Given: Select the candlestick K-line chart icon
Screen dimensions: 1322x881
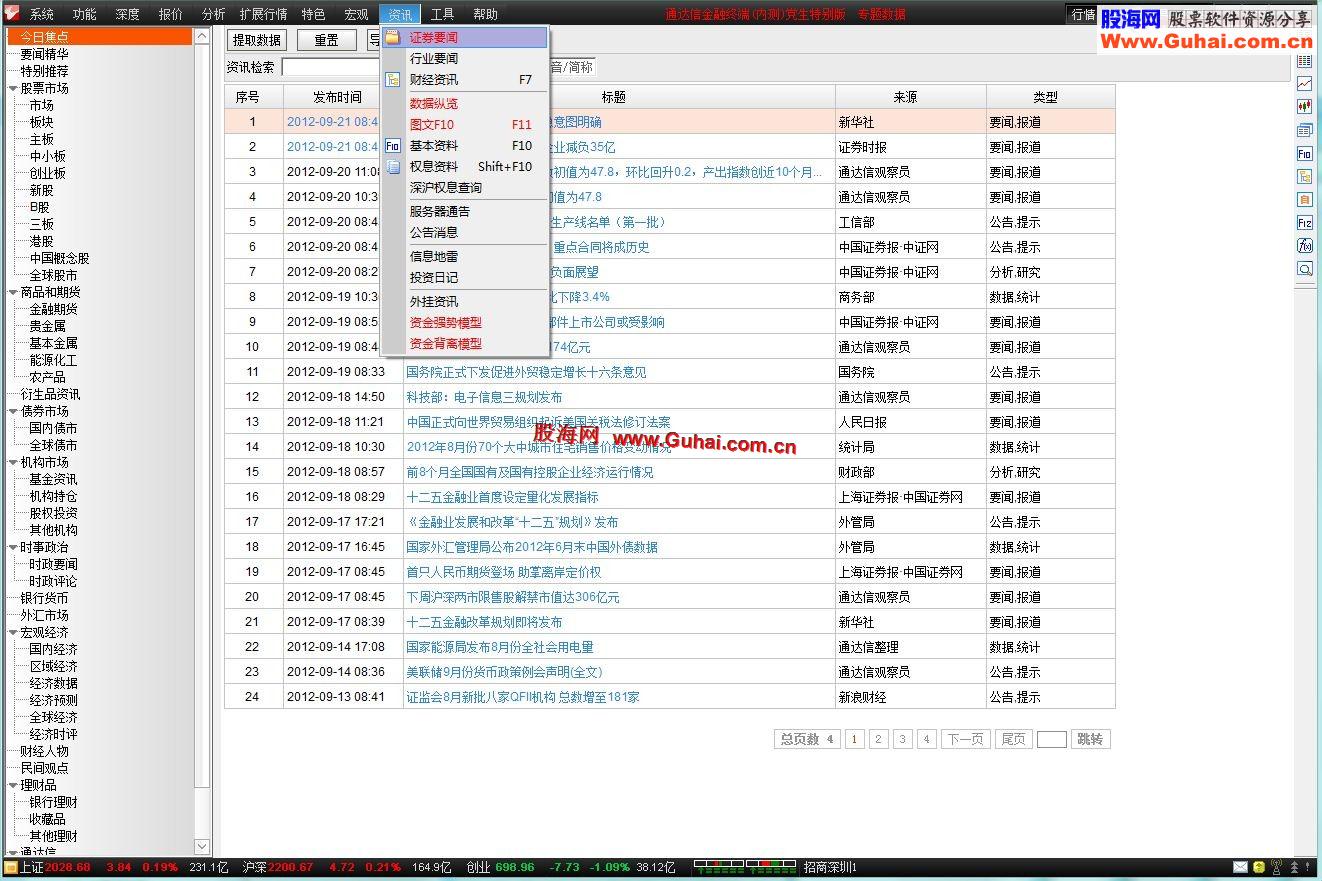Looking at the screenshot, I should (1305, 108).
